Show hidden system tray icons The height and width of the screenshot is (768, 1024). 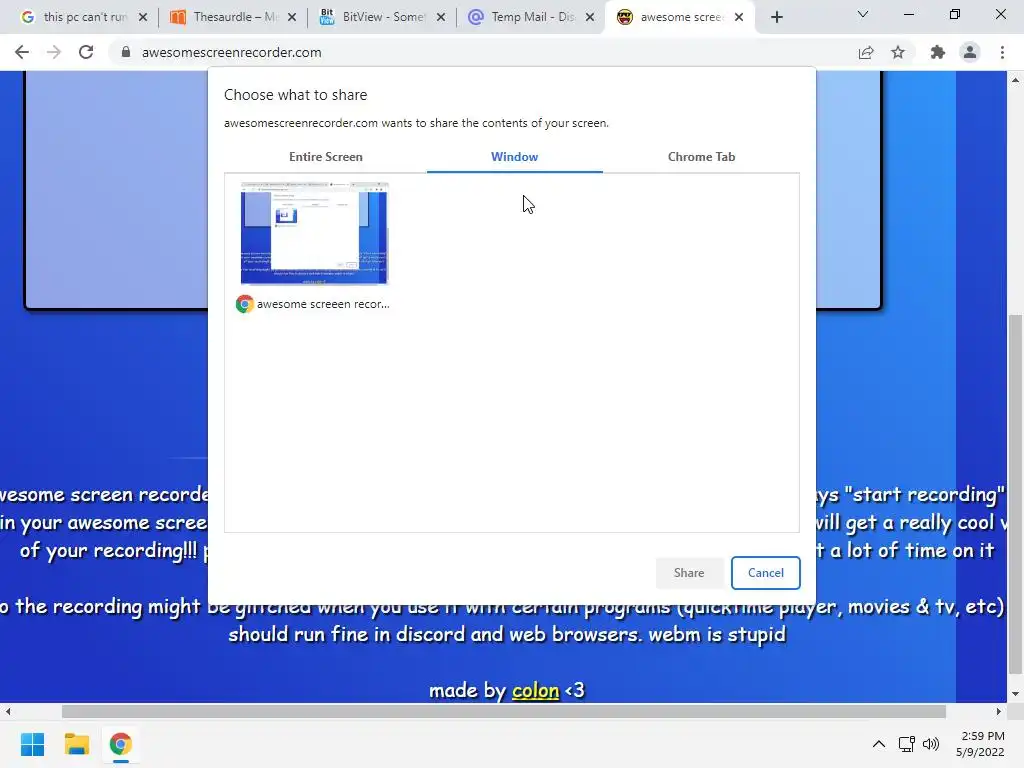point(879,744)
